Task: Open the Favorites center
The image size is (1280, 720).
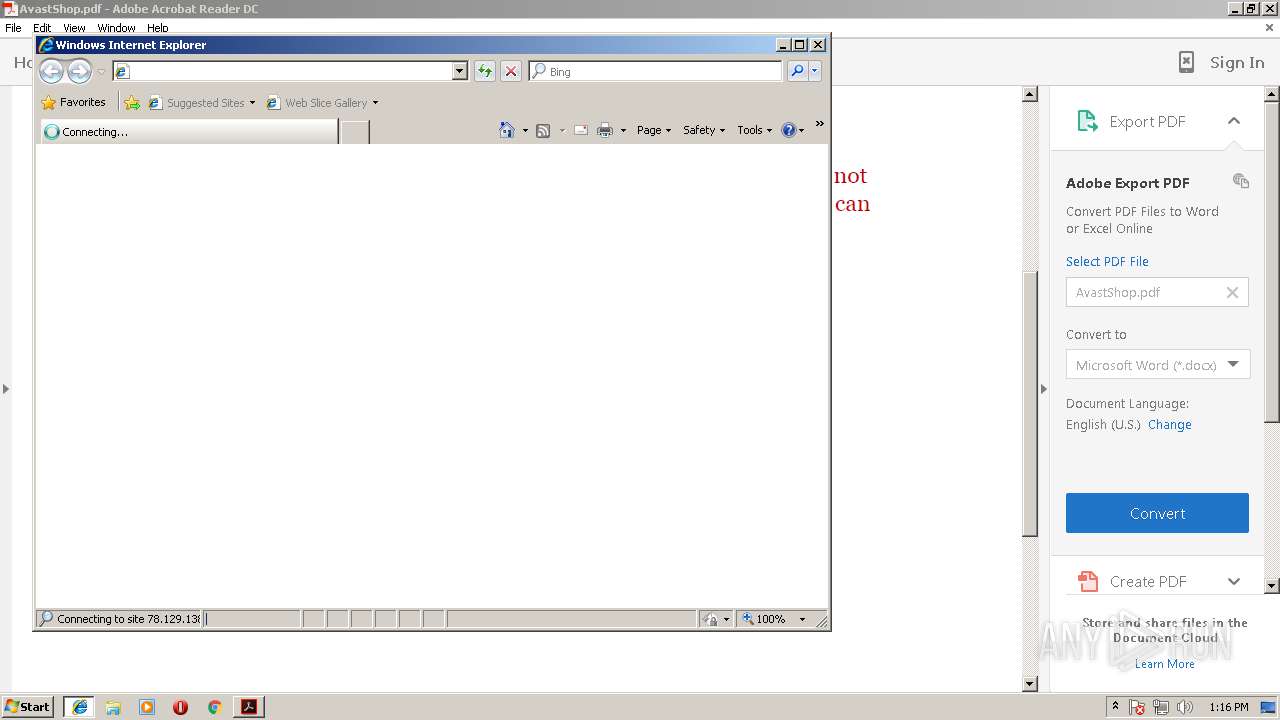Action: (73, 102)
